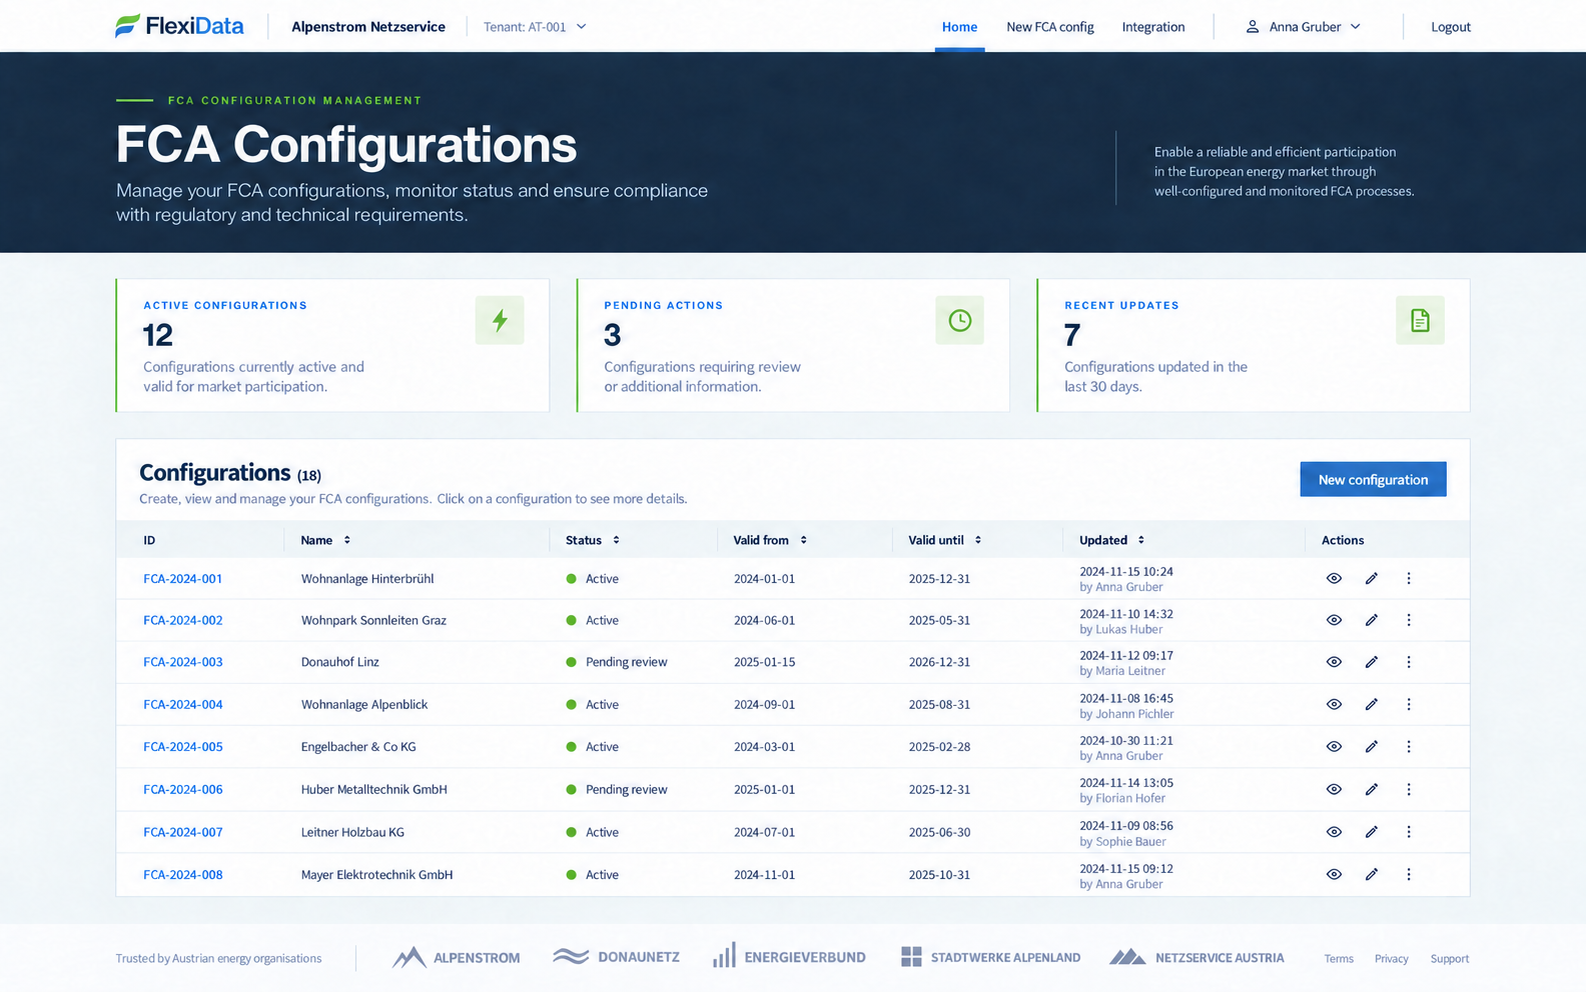View details of FCA-2024-001 via eye icon
Image resolution: width=1586 pixels, height=992 pixels.
pos(1333,578)
